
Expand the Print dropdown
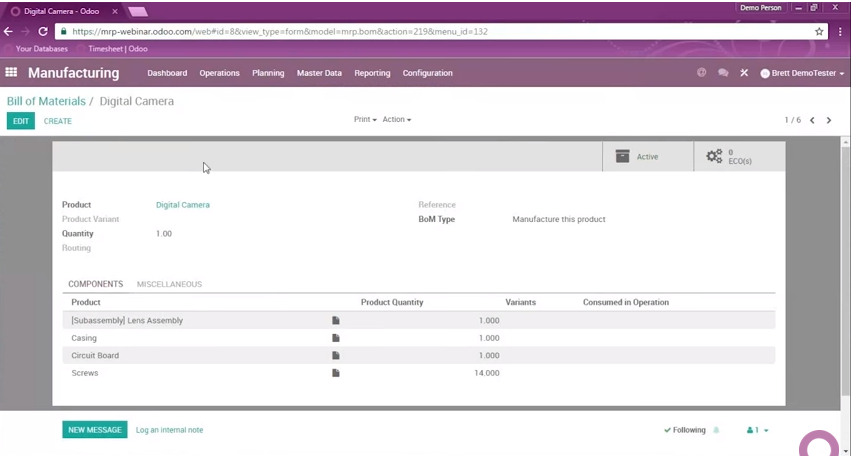pyautogui.click(x=365, y=120)
